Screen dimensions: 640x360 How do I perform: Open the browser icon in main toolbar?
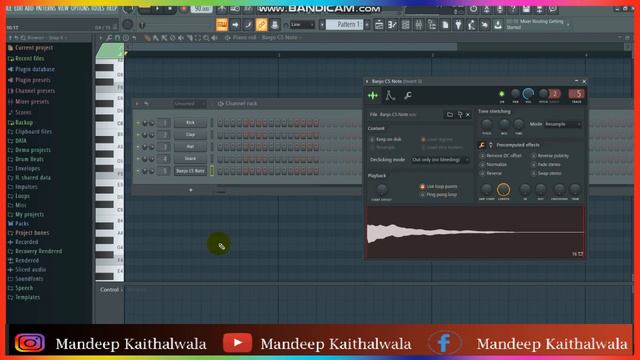(x=432, y=25)
